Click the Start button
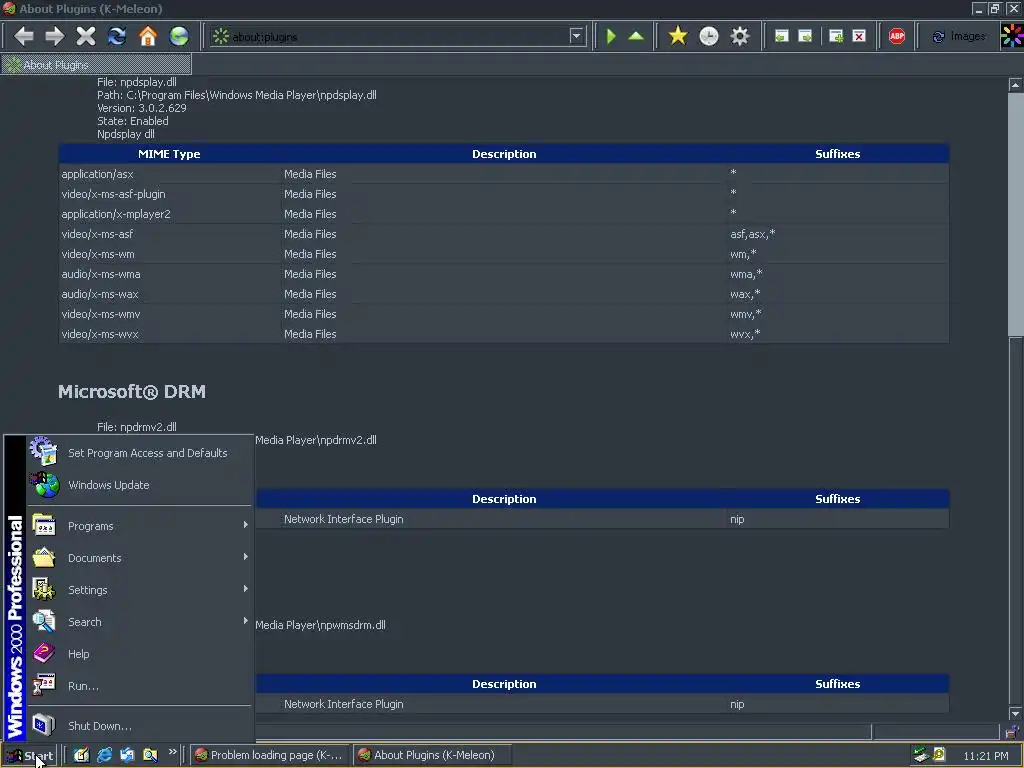Screen dimensions: 1024x768 30,755
